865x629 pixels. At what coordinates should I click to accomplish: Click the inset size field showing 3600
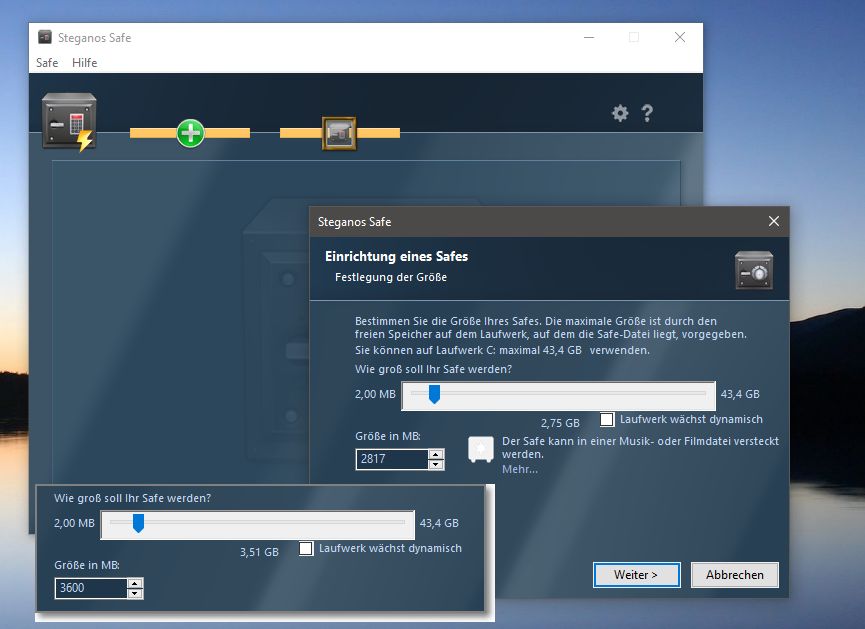(x=91, y=588)
